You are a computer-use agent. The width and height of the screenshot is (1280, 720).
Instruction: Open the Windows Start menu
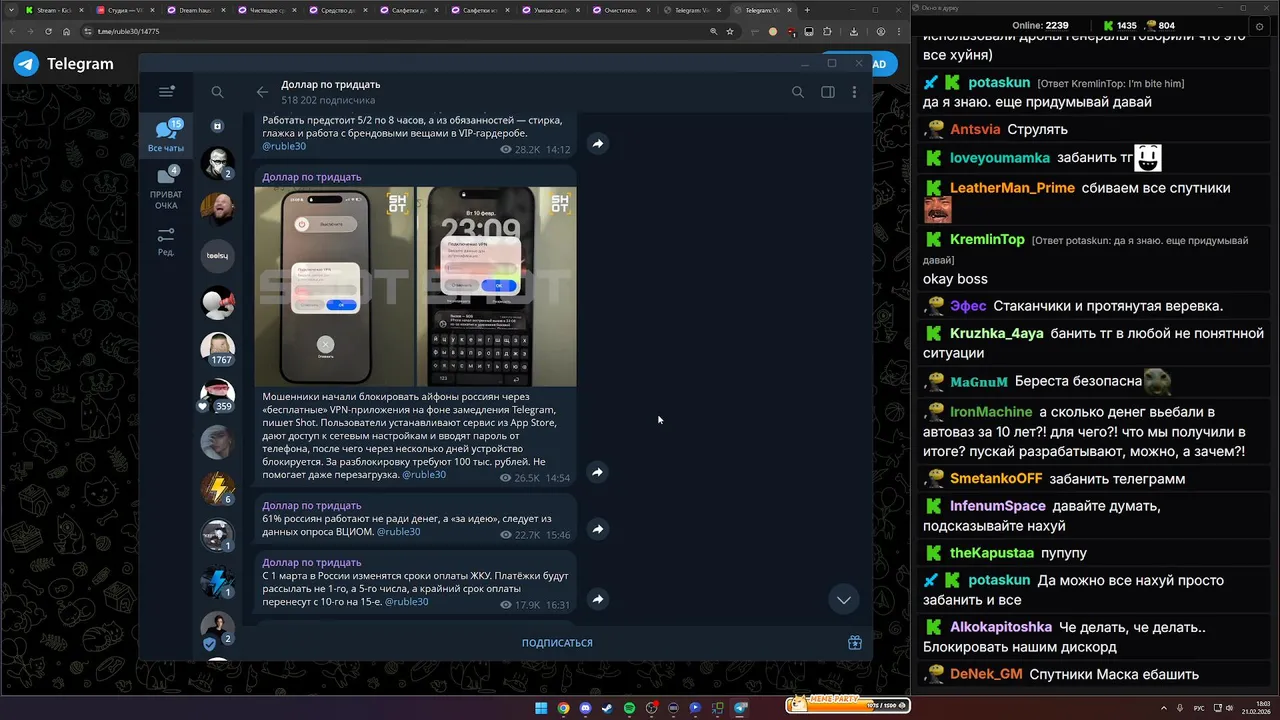click(x=541, y=708)
